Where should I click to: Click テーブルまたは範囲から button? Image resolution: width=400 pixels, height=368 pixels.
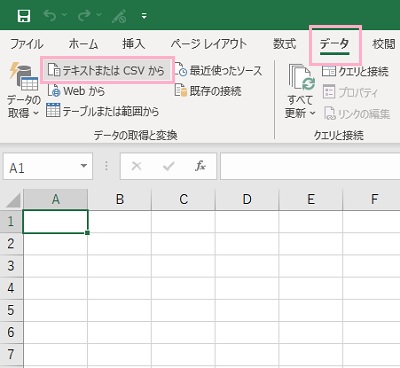(102, 111)
